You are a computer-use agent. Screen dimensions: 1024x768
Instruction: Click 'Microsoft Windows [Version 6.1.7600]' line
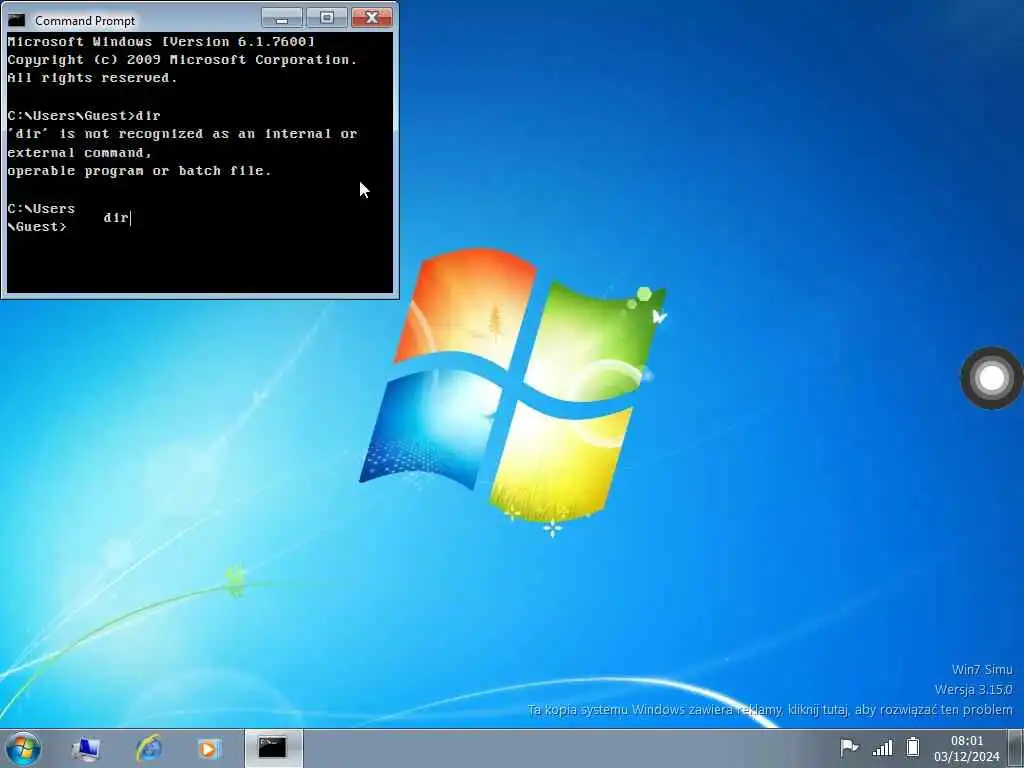coord(161,42)
